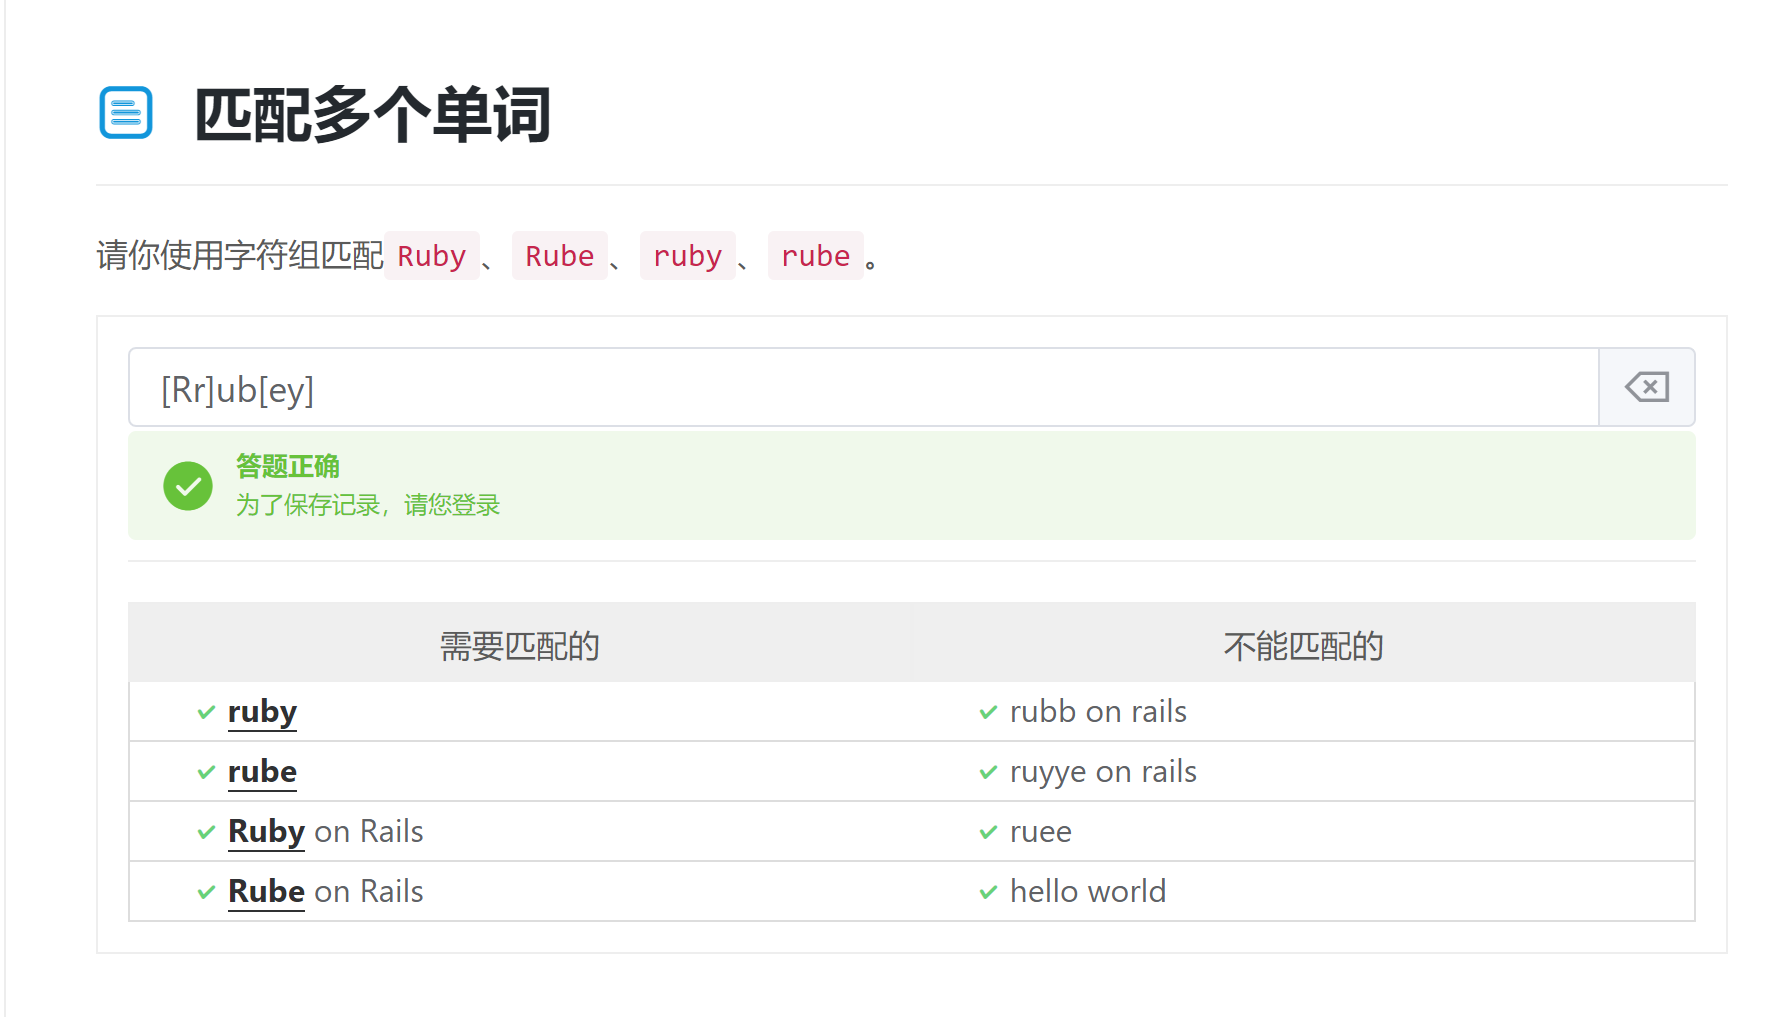Click the 'Ruby' code tag in instructions

point(431,256)
